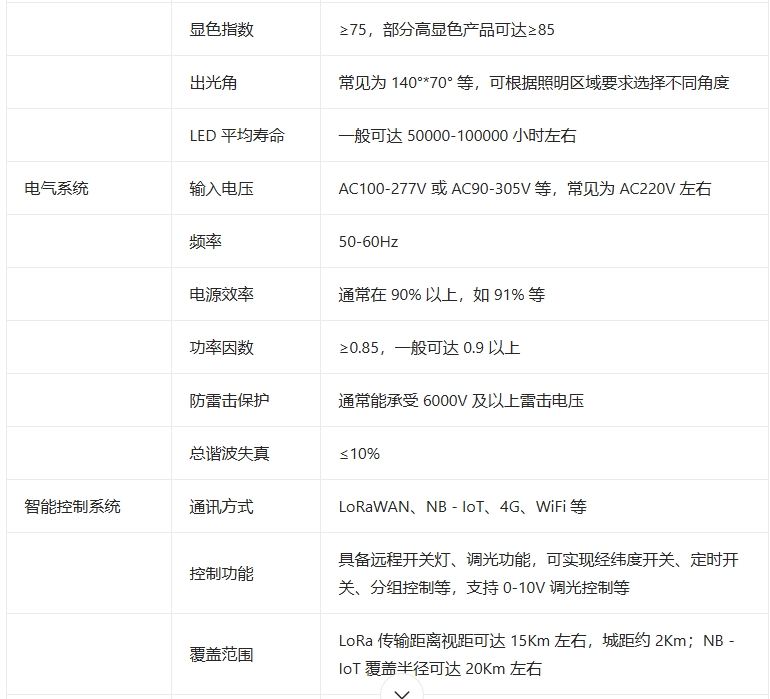Viewport: 770px width, 699px height.
Task: Click the 50-60Hz frequency value
Action: [368, 241]
